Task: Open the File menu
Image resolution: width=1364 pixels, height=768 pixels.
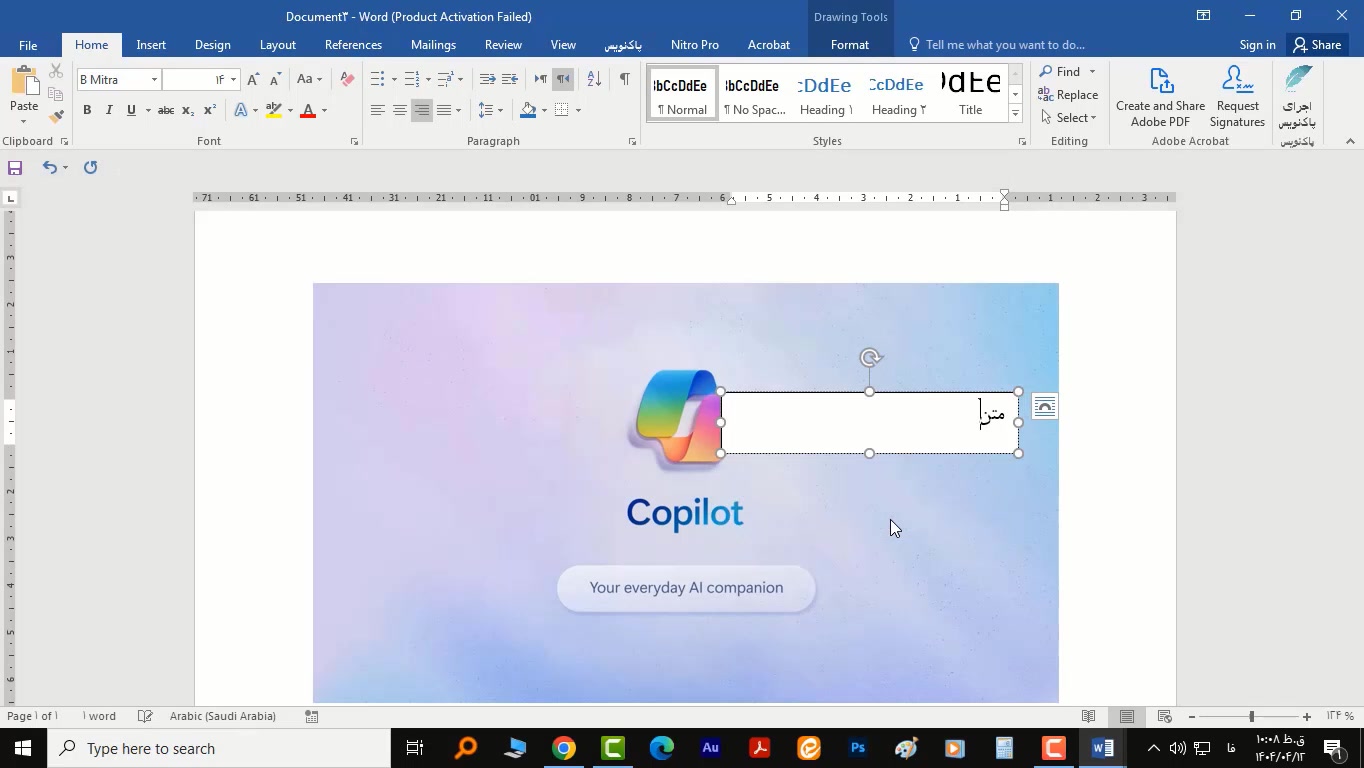Action: click(28, 45)
